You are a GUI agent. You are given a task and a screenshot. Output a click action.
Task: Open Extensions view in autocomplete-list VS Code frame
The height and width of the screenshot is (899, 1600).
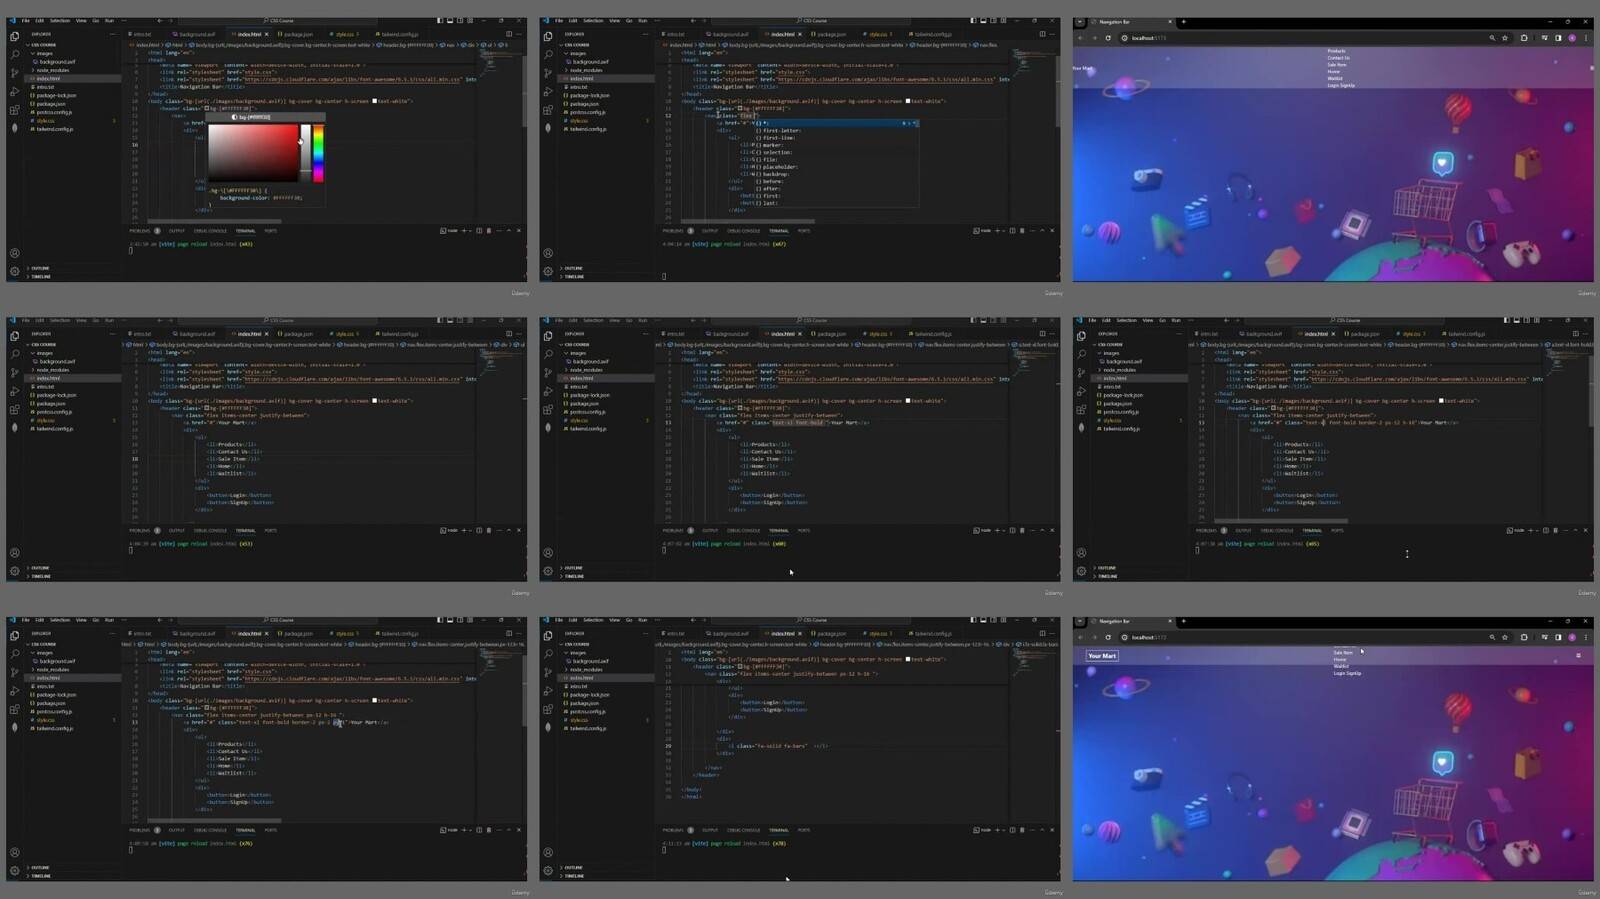click(548, 110)
